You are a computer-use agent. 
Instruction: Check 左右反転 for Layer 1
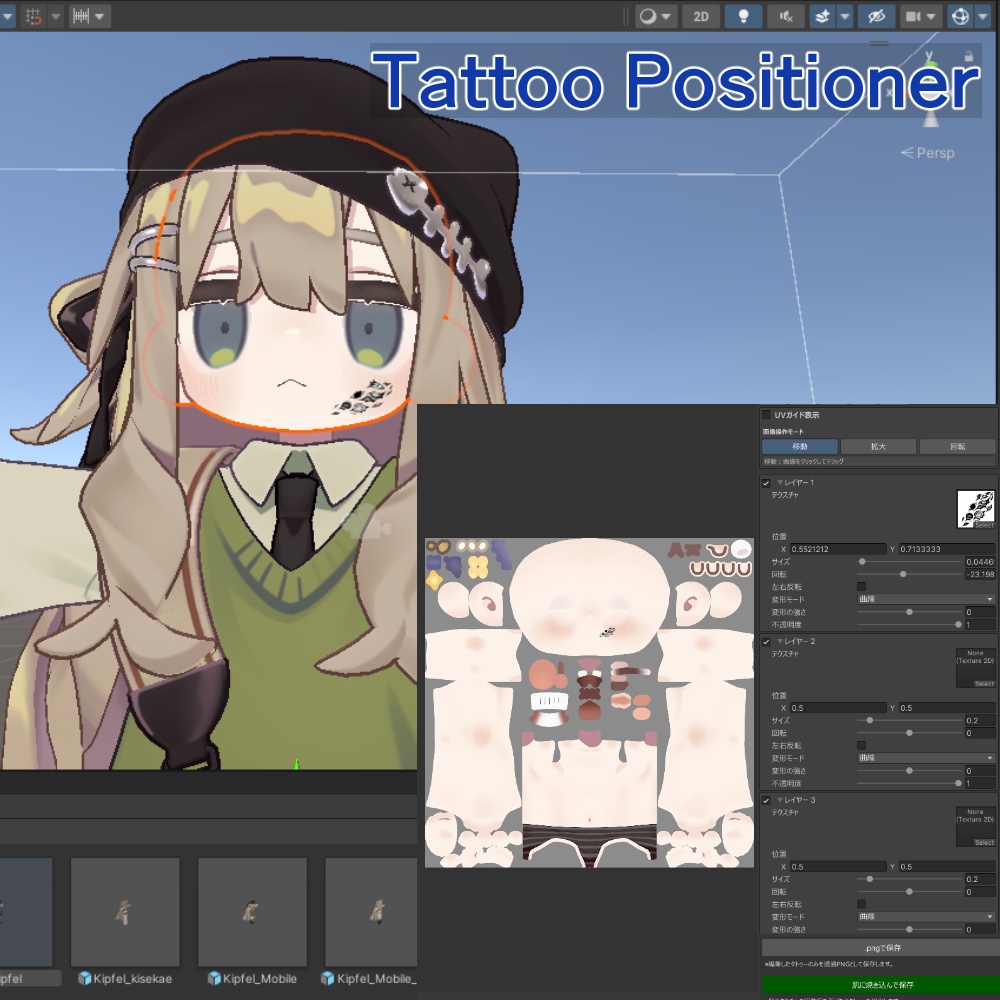(862, 588)
